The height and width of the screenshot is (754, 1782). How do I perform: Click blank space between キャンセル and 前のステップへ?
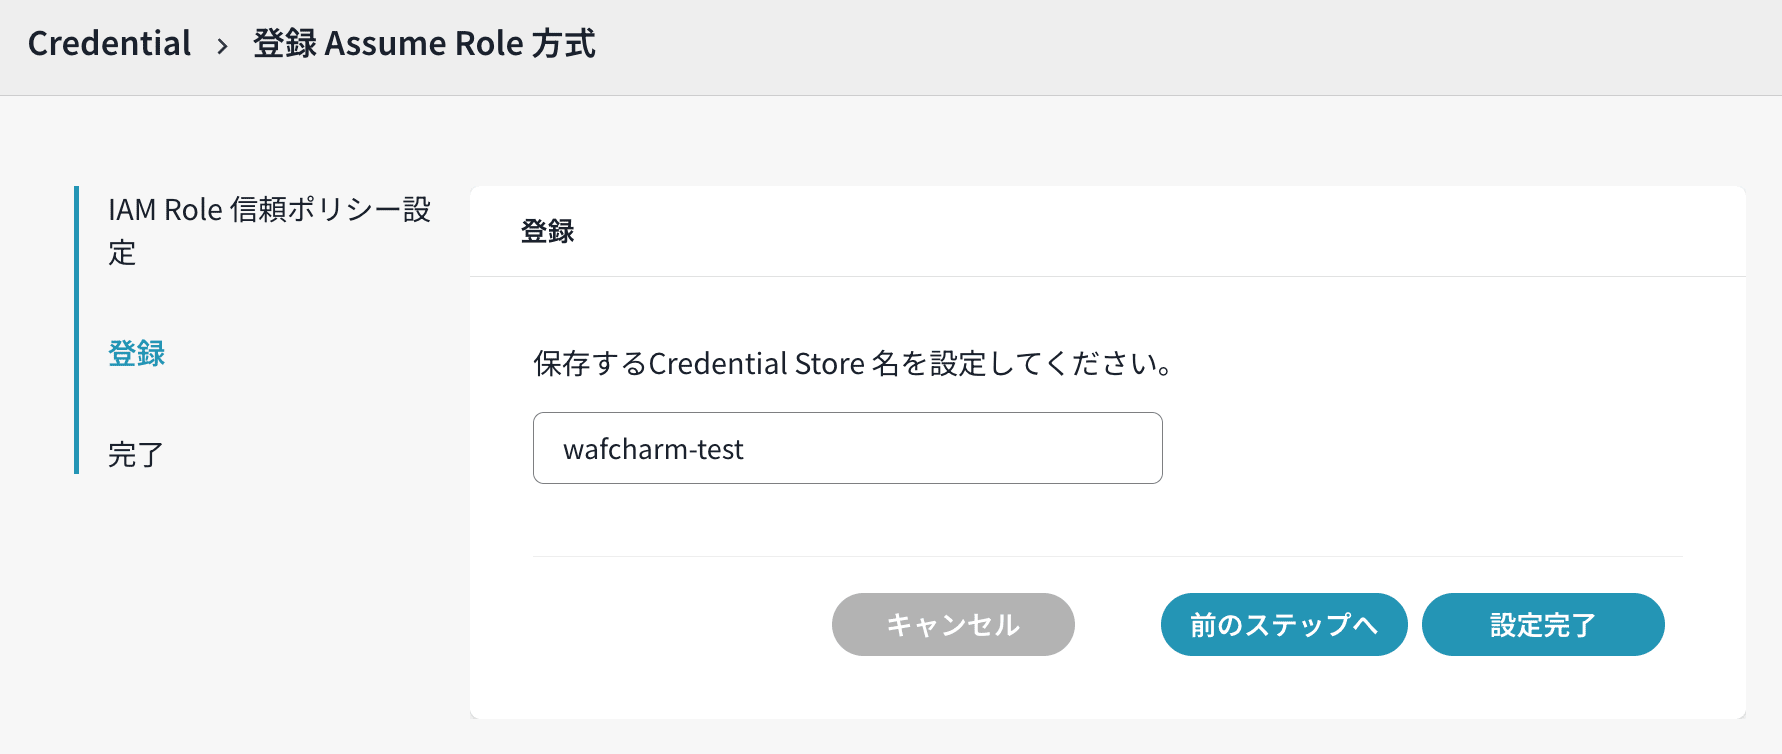(1118, 625)
